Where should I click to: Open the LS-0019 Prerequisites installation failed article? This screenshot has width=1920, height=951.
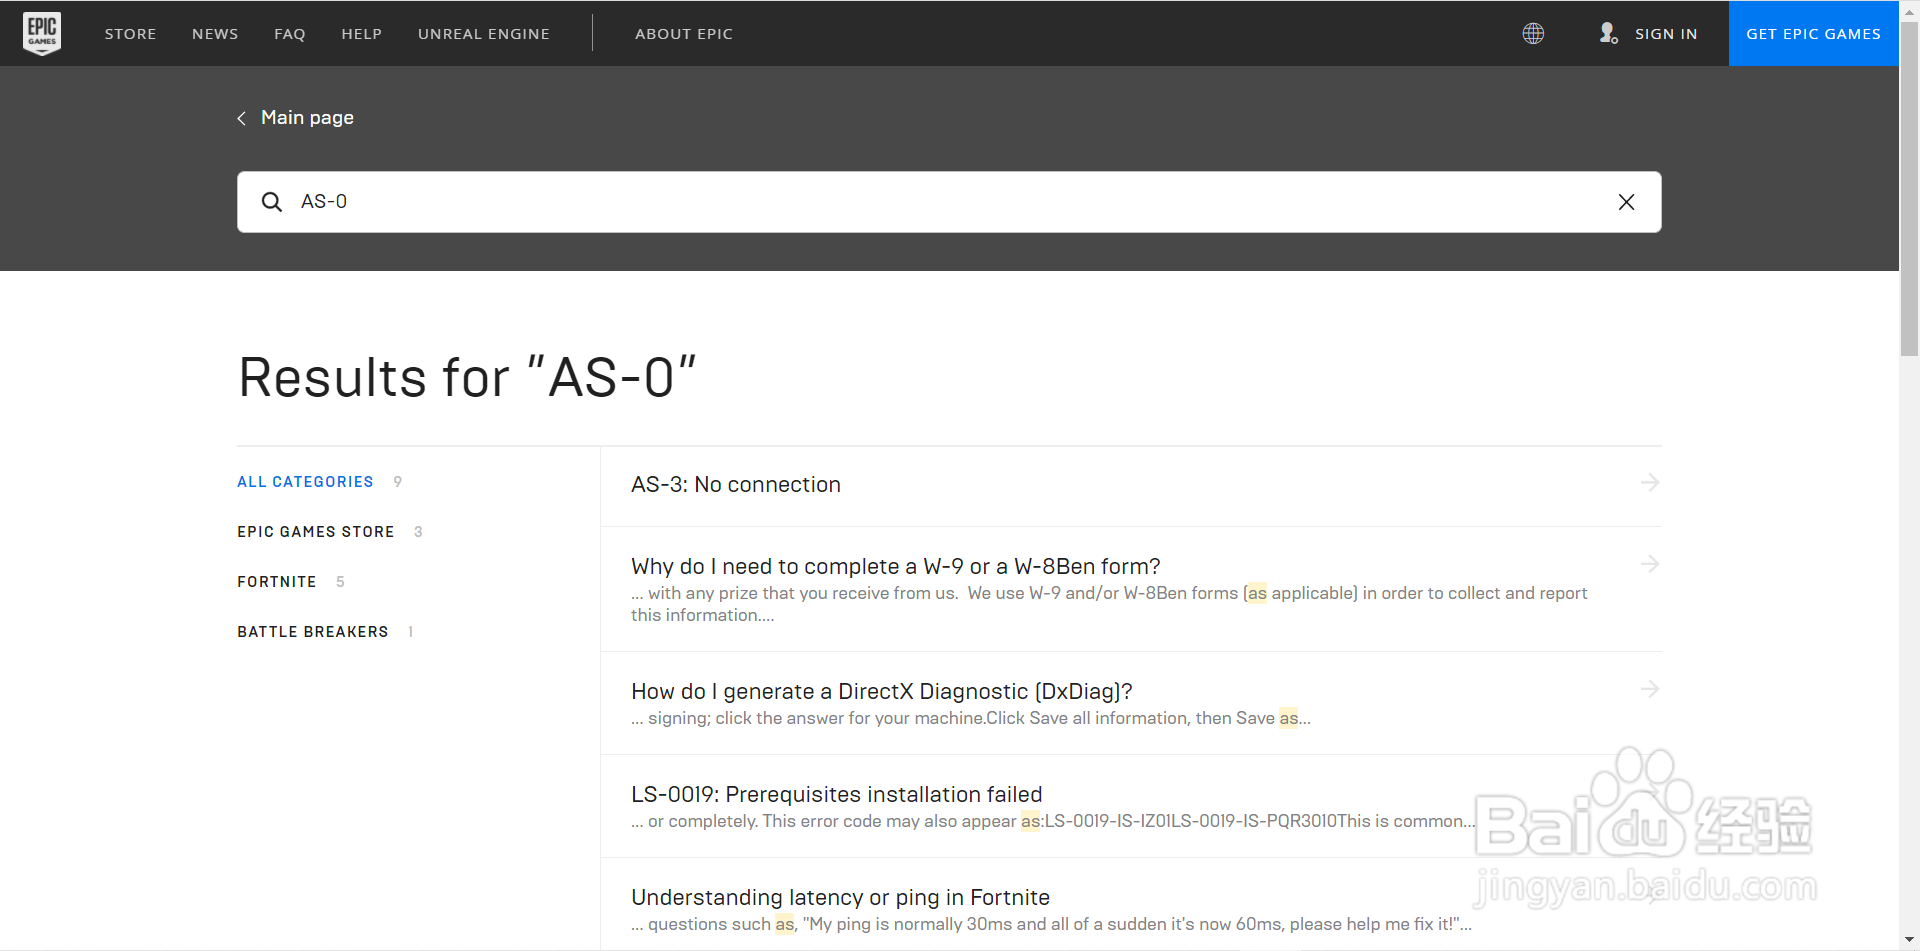(x=836, y=794)
